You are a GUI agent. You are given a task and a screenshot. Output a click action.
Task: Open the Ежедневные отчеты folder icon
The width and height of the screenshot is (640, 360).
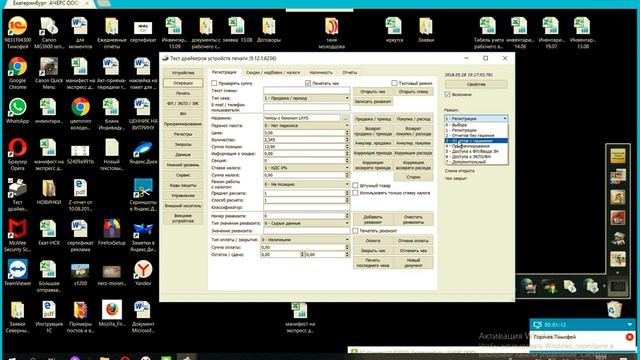pyautogui.click(x=111, y=33)
